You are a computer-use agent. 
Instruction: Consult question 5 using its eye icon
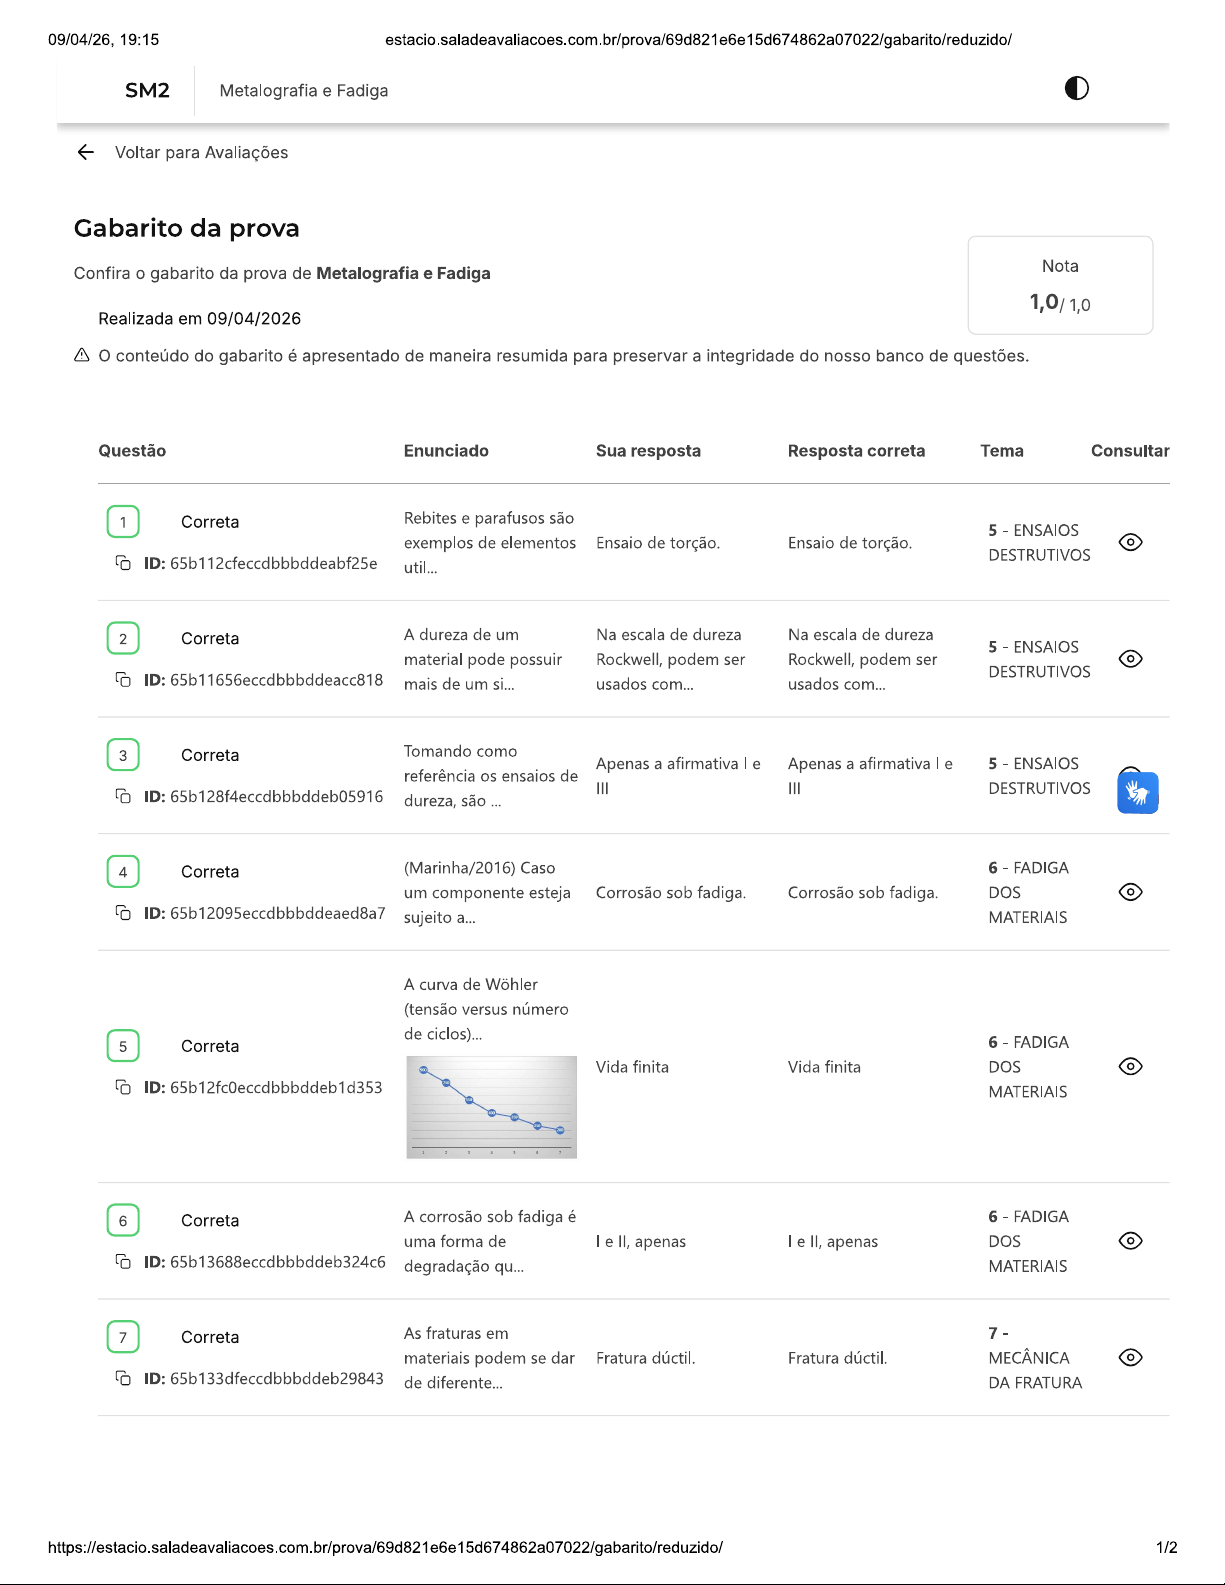1130,1066
